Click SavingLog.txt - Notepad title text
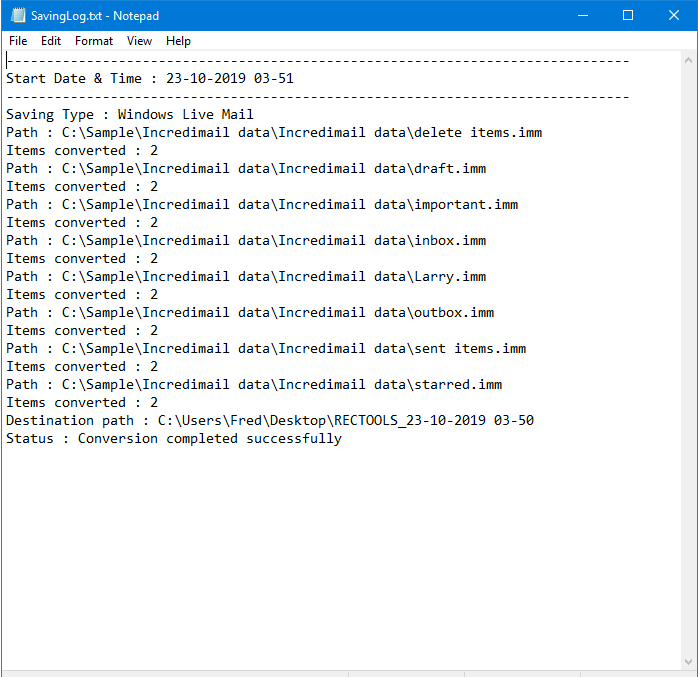Viewport: 698px width, 677px height. (x=95, y=16)
